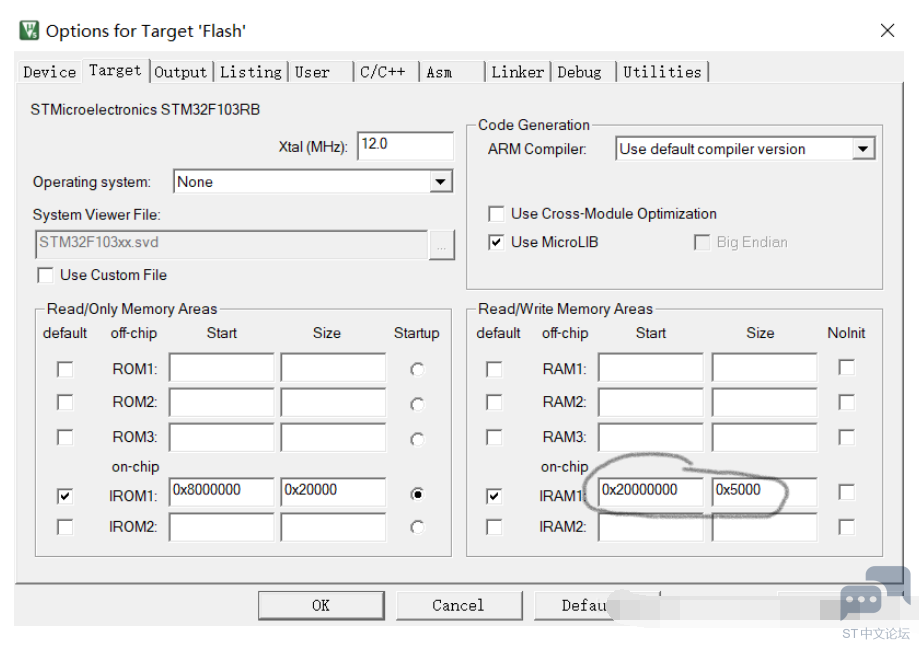The width and height of the screenshot is (919, 649).
Task: Enable the Use Custom File checkbox
Action: point(45,275)
